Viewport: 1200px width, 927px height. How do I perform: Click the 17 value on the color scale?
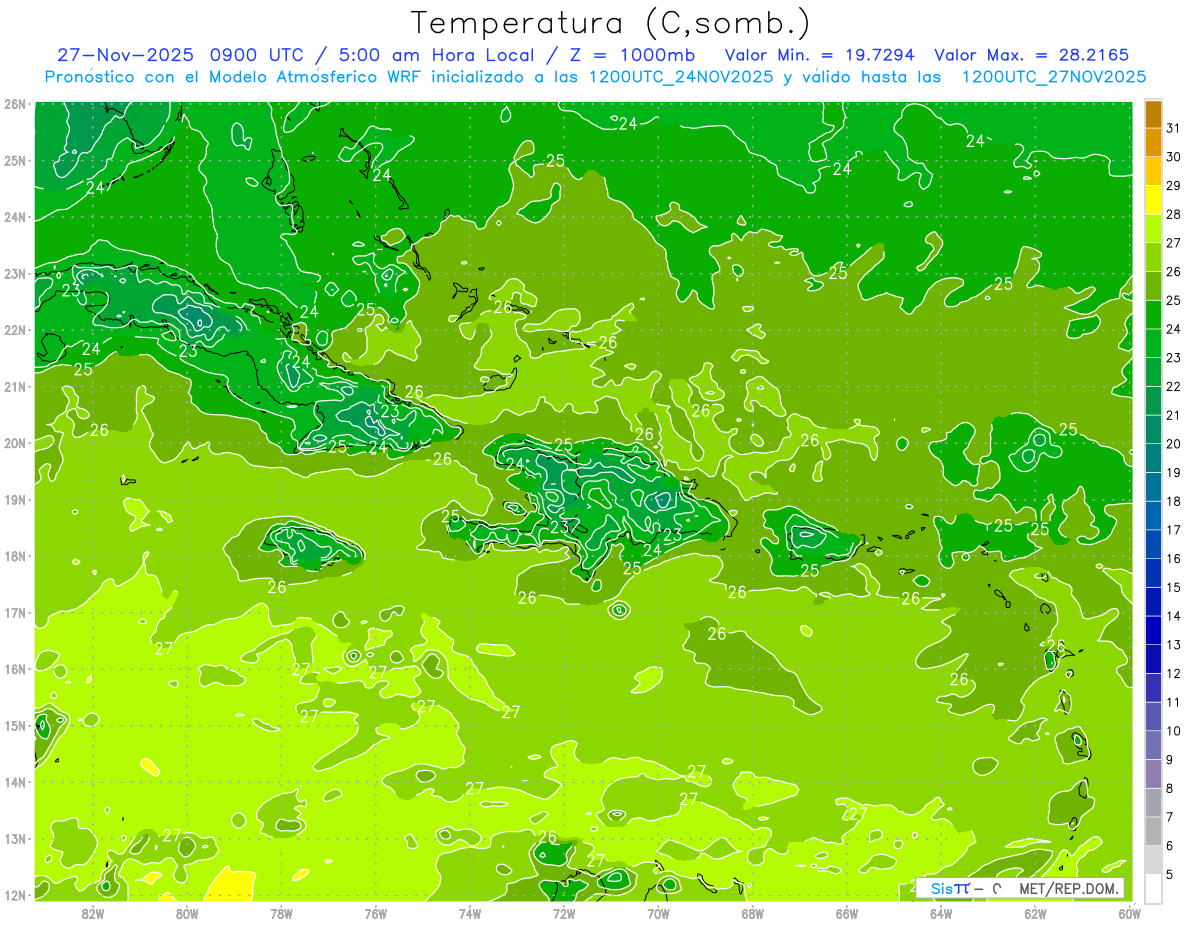[1174, 530]
